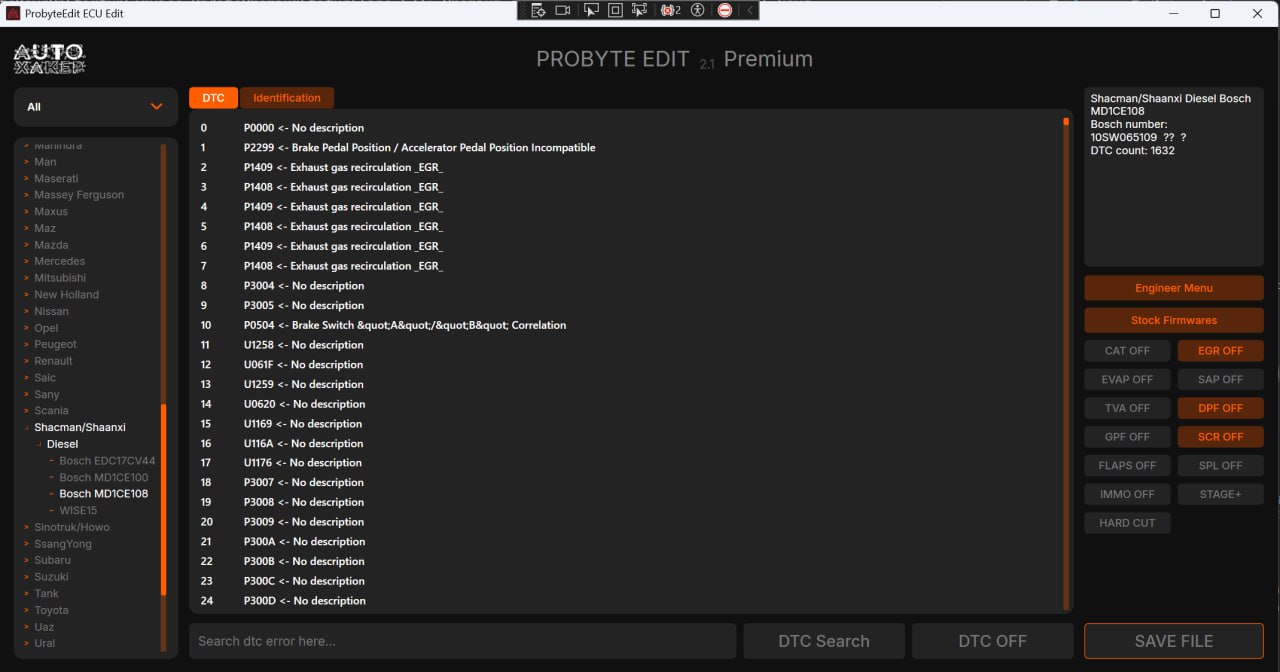This screenshot has width=1280, height=672.
Task: Click the Auto Xaker logo
Action: tap(50, 59)
